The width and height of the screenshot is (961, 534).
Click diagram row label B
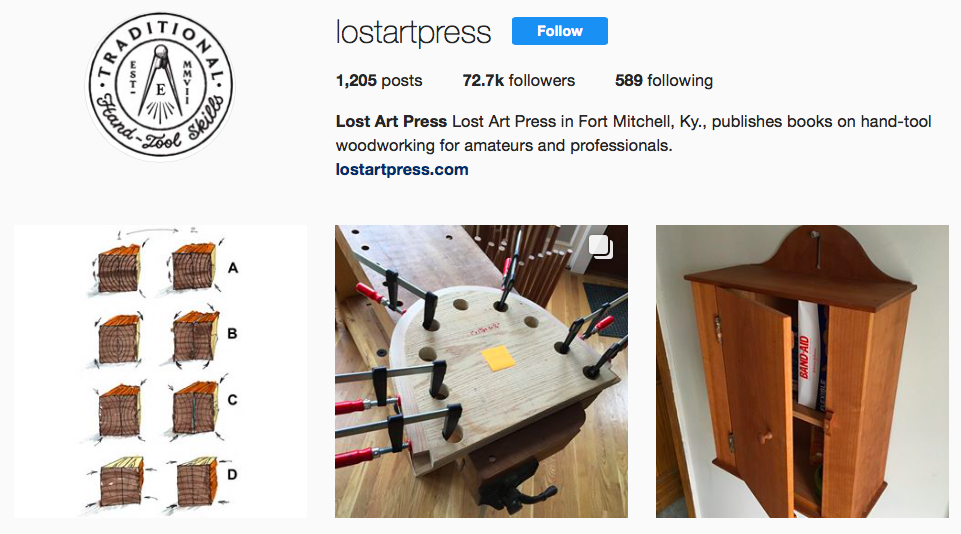tap(232, 334)
